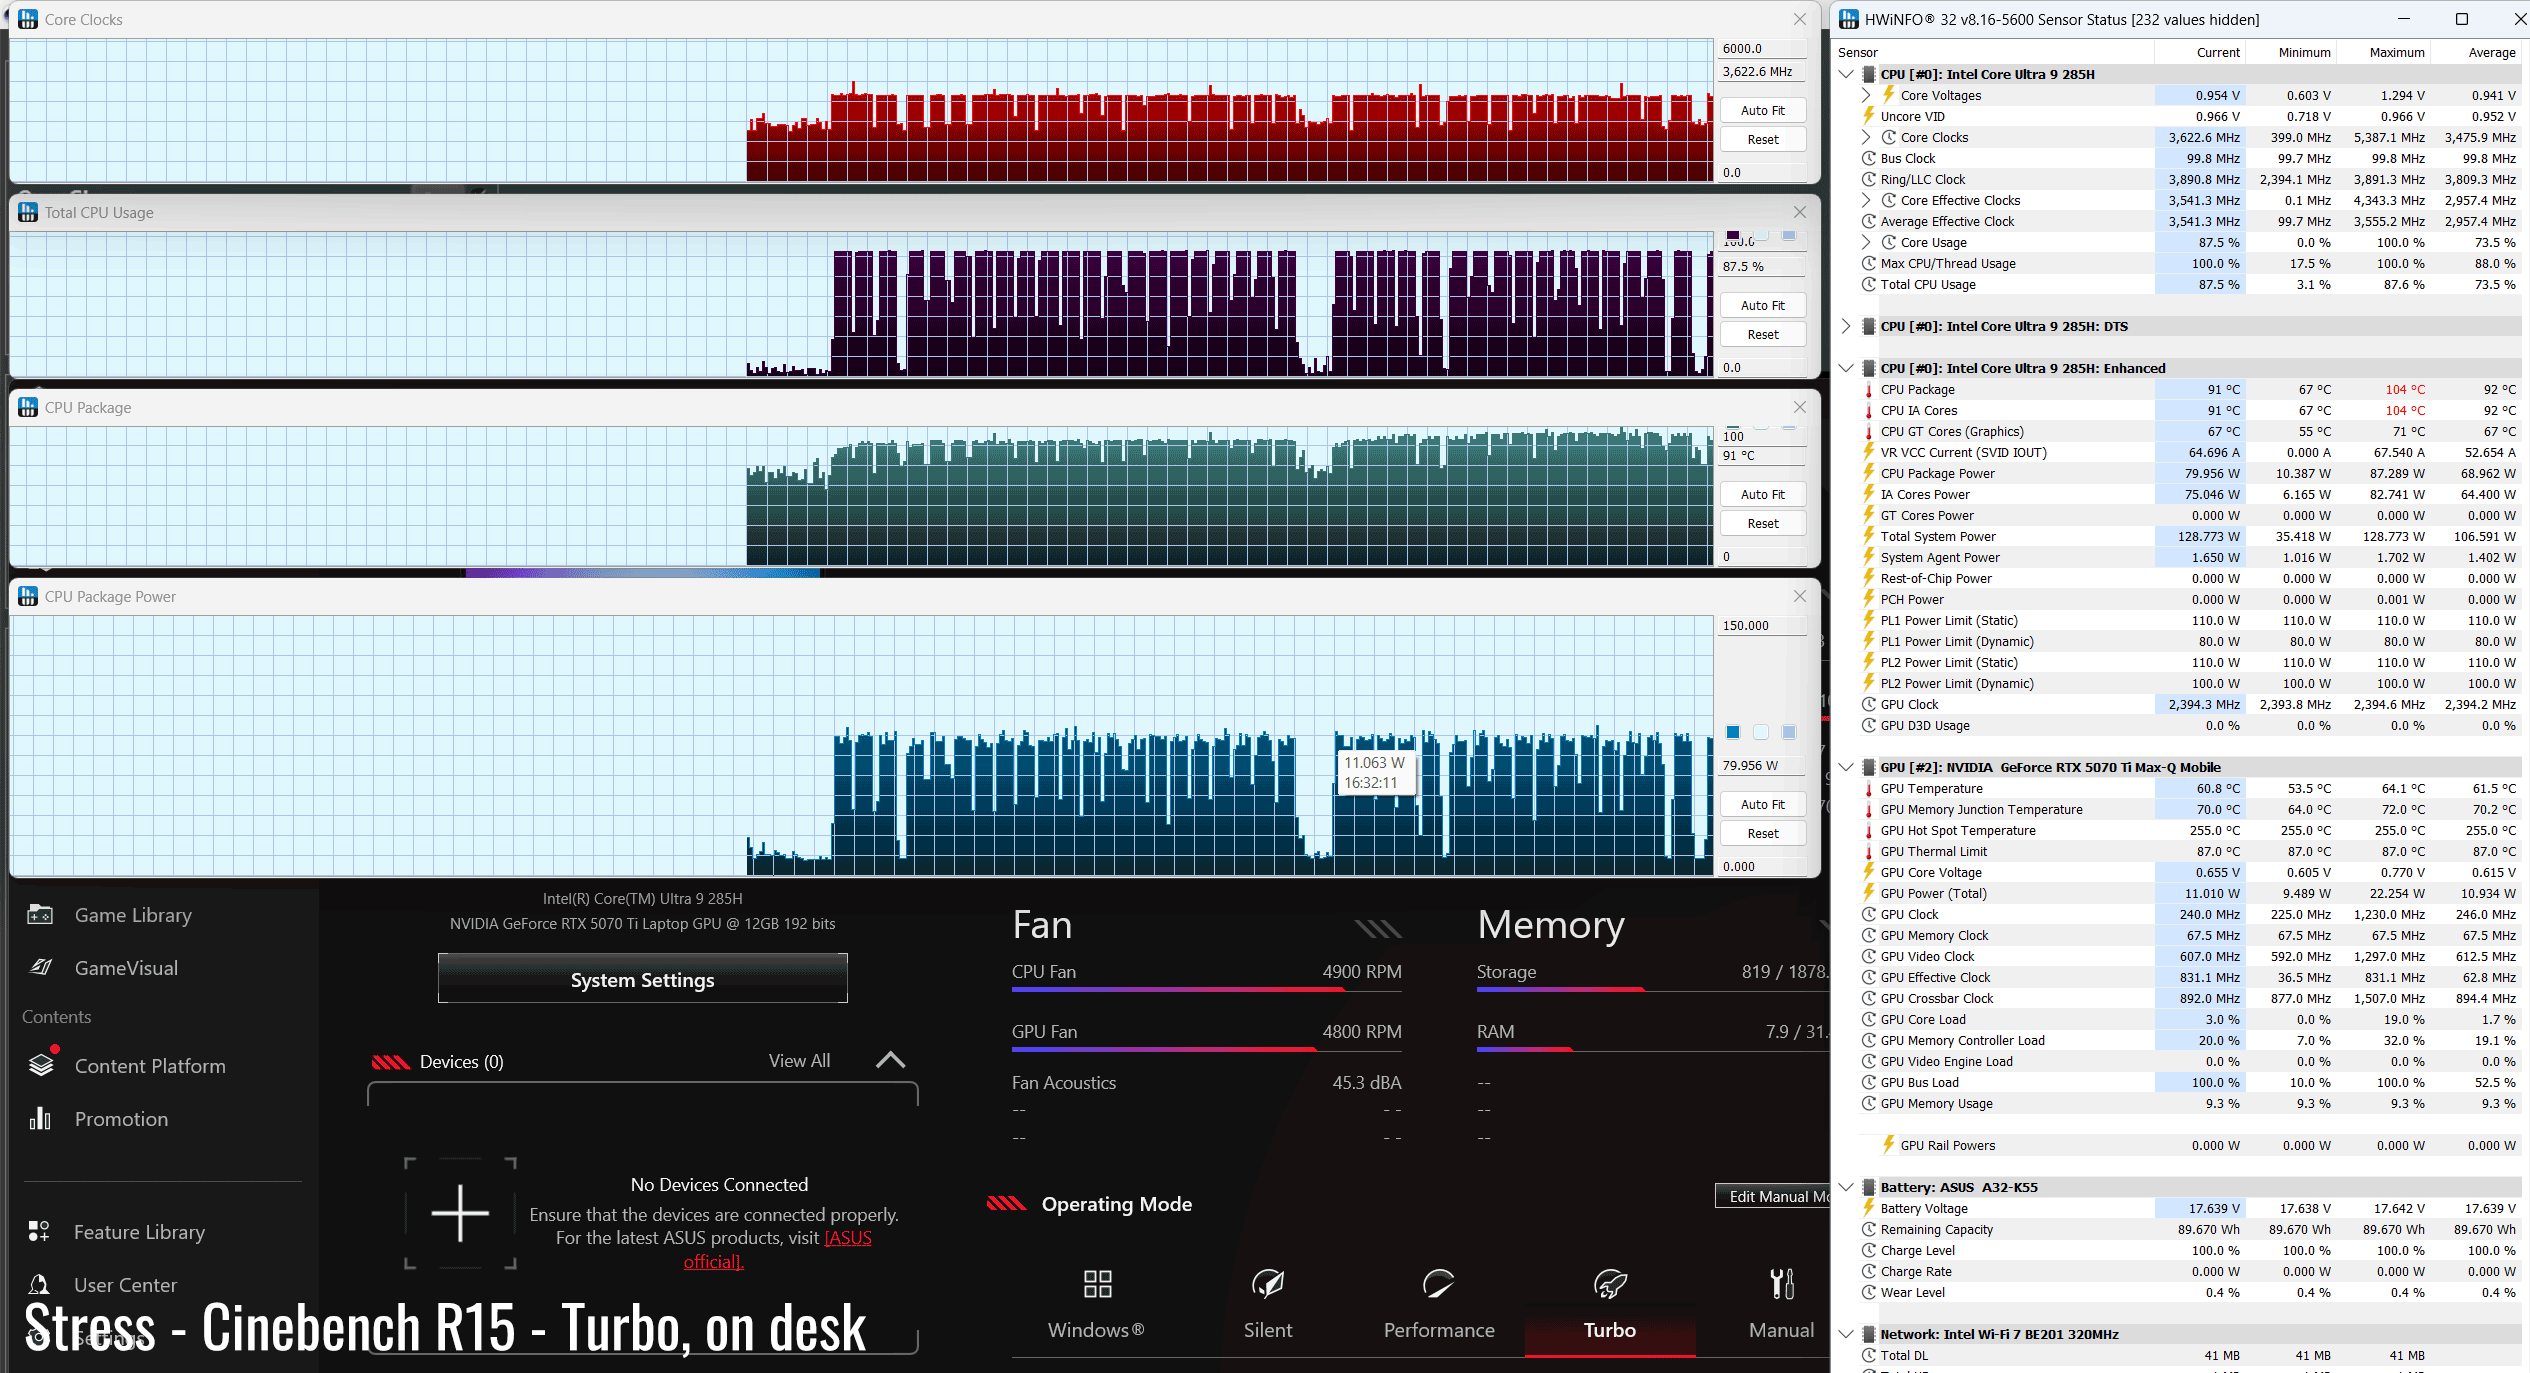Open Game Library in Armoury Crate sidebar
The image size is (2530, 1373).
pyautogui.click(x=132, y=915)
